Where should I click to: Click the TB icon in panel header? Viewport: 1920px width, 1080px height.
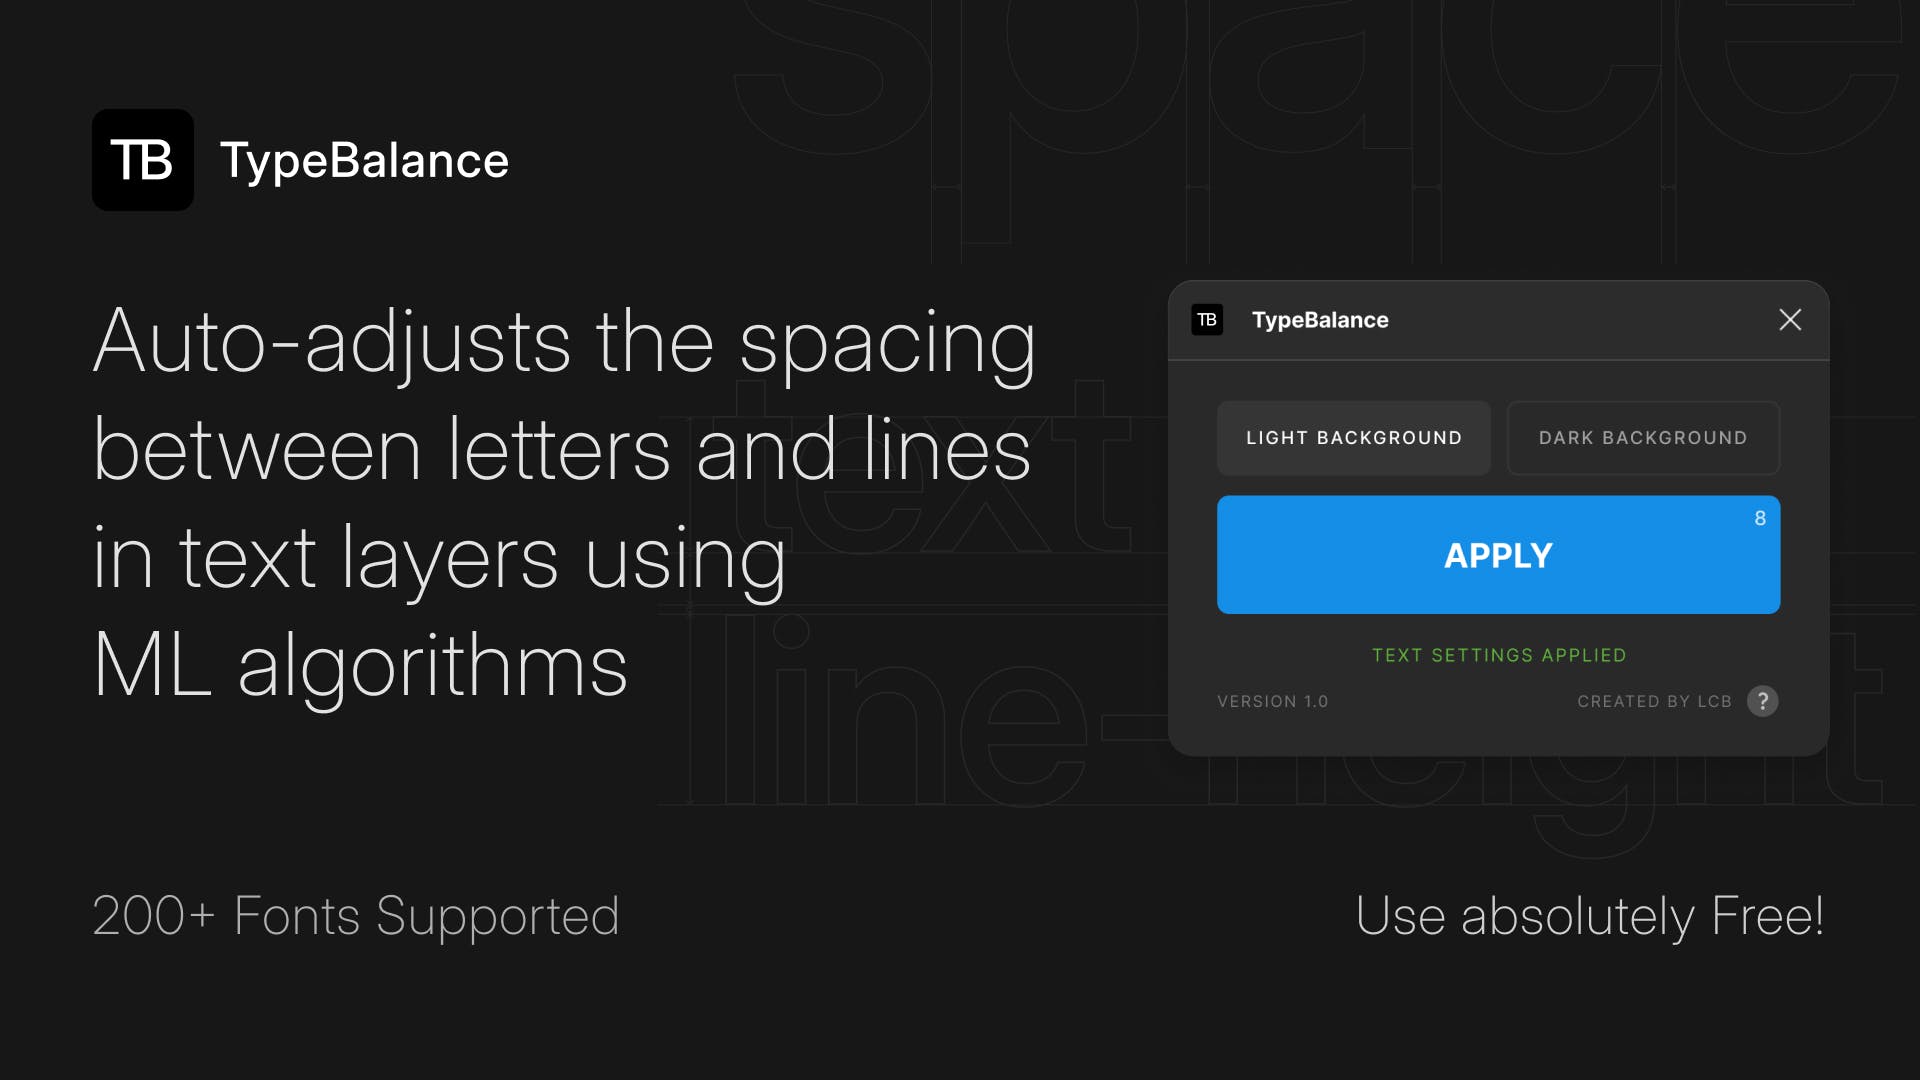1208,319
